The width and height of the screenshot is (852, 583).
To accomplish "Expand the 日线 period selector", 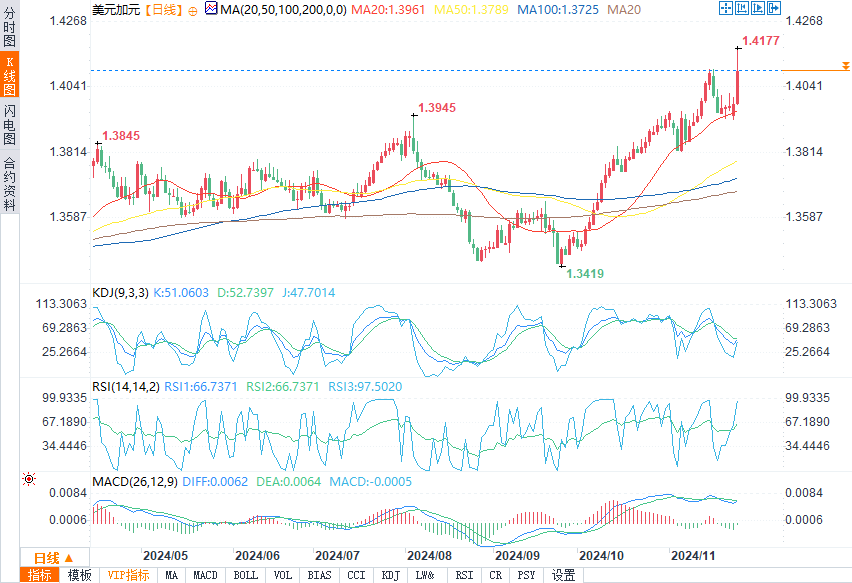I will pyautogui.click(x=54, y=557).
